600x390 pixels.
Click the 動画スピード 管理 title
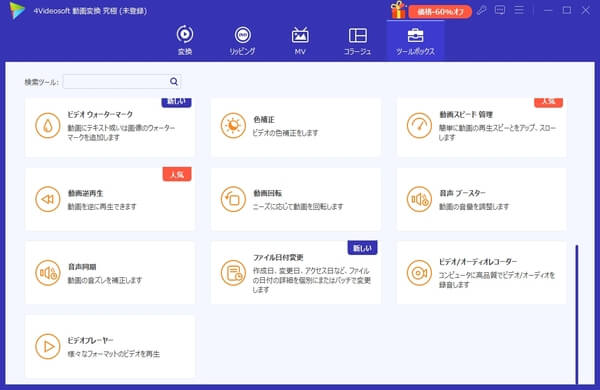tap(466, 114)
